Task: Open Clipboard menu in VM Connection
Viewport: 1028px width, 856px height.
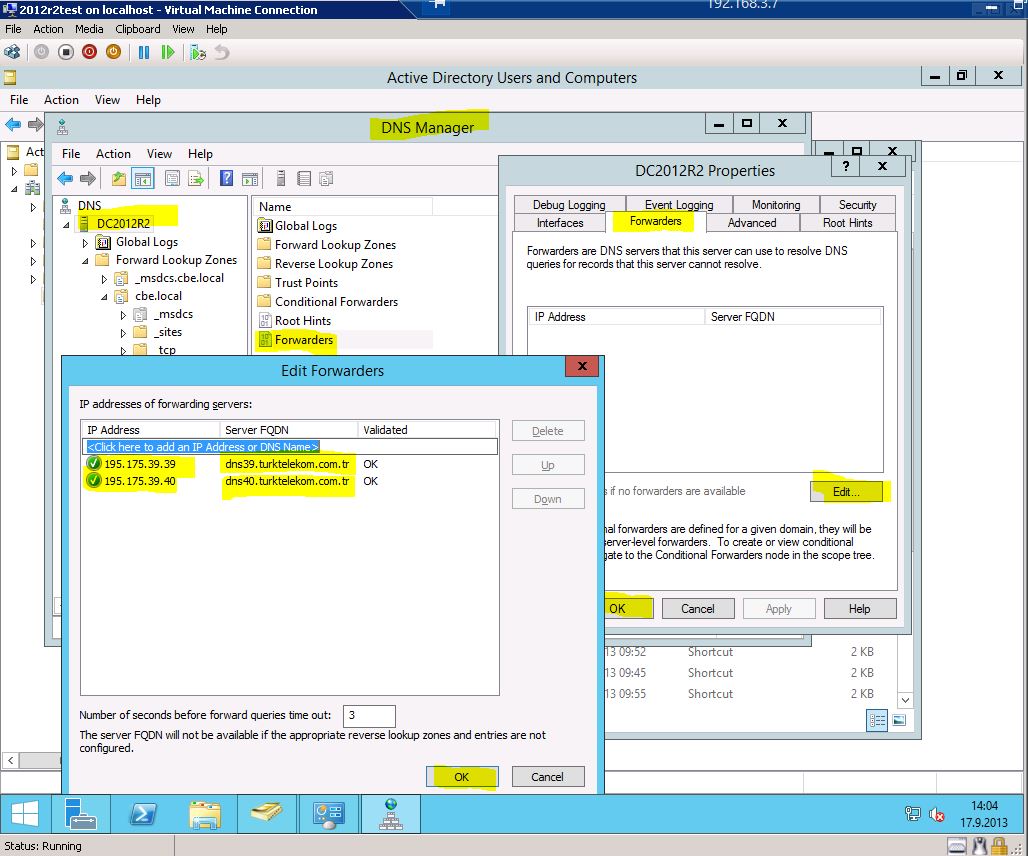Action: pyautogui.click(x=138, y=29)
